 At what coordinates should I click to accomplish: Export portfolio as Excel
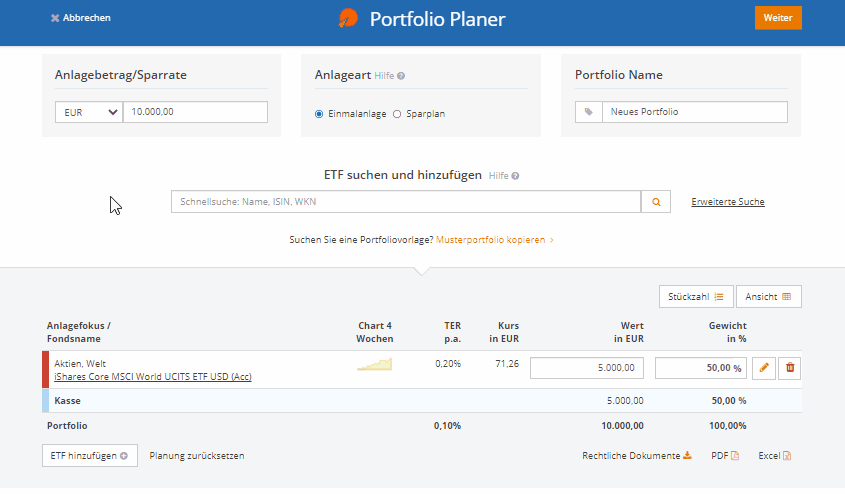pos(775,456)
